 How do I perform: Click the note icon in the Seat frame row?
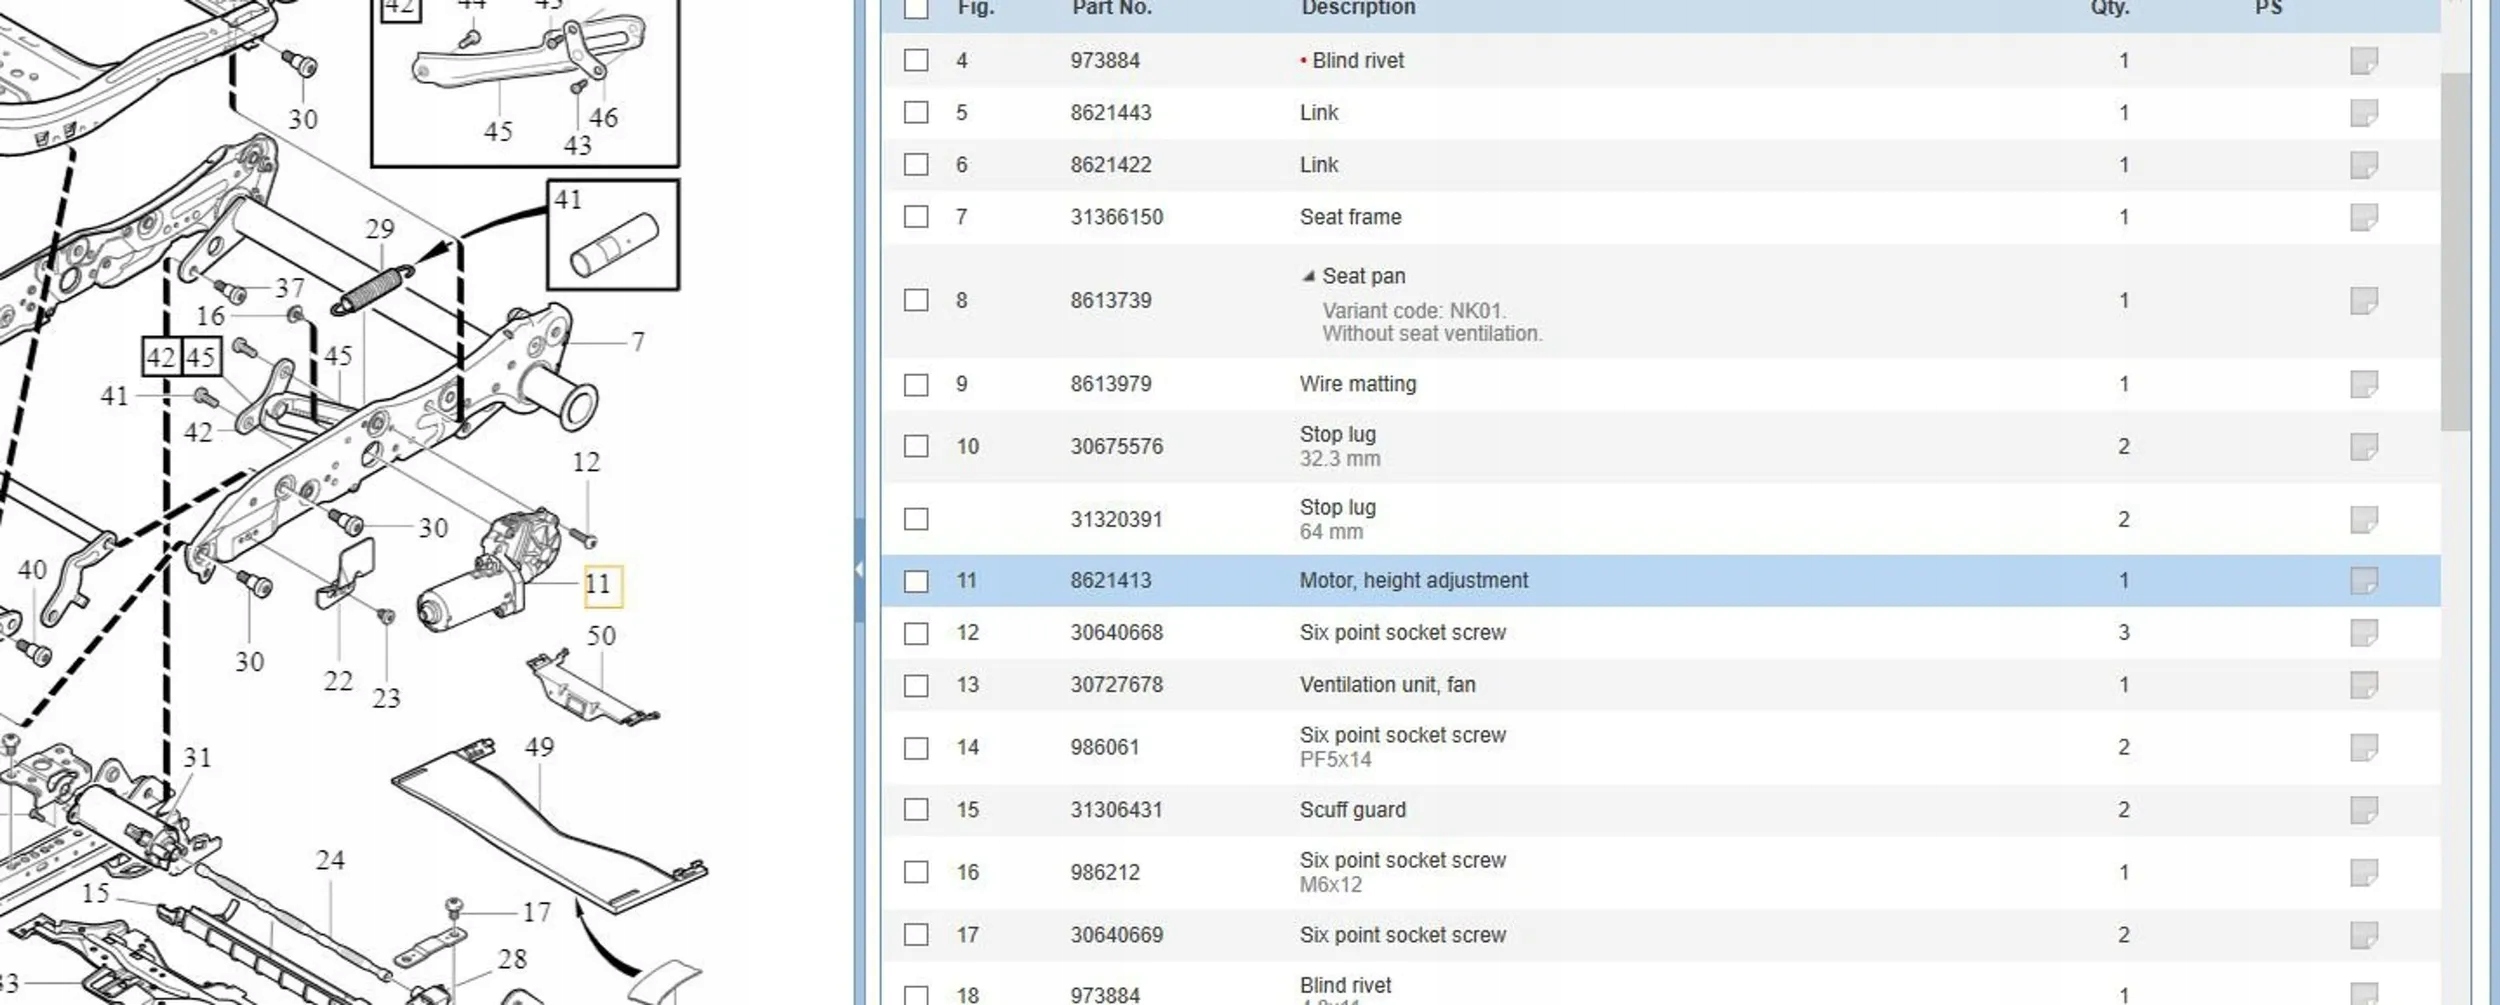(2364, 217)
